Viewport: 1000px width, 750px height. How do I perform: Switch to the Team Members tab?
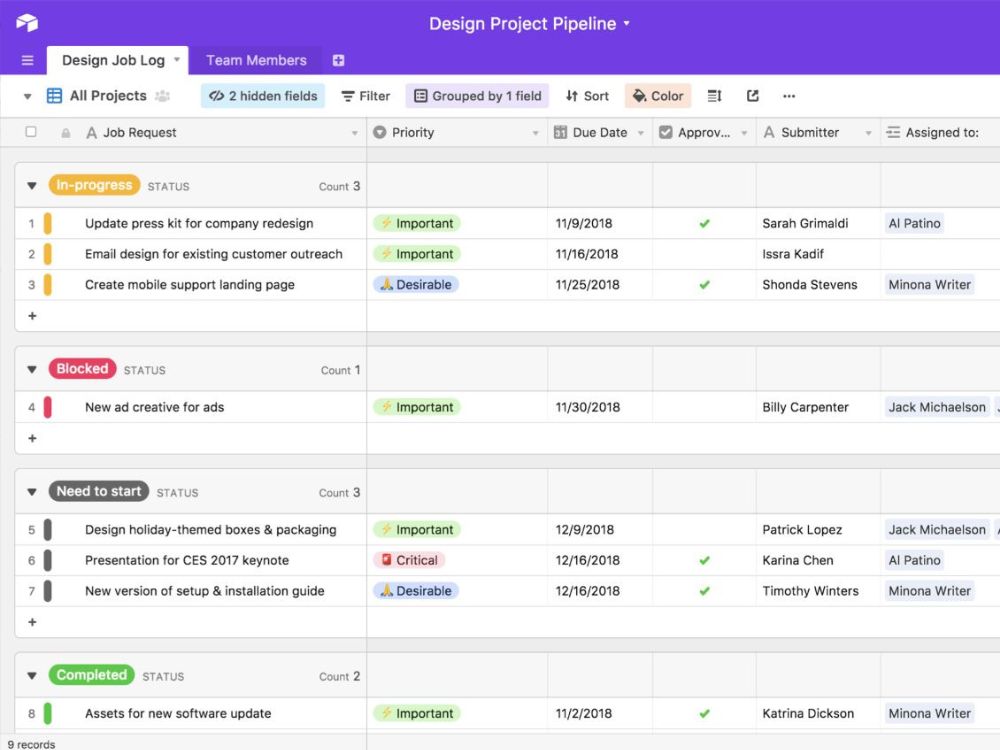[x=256, y=60]
